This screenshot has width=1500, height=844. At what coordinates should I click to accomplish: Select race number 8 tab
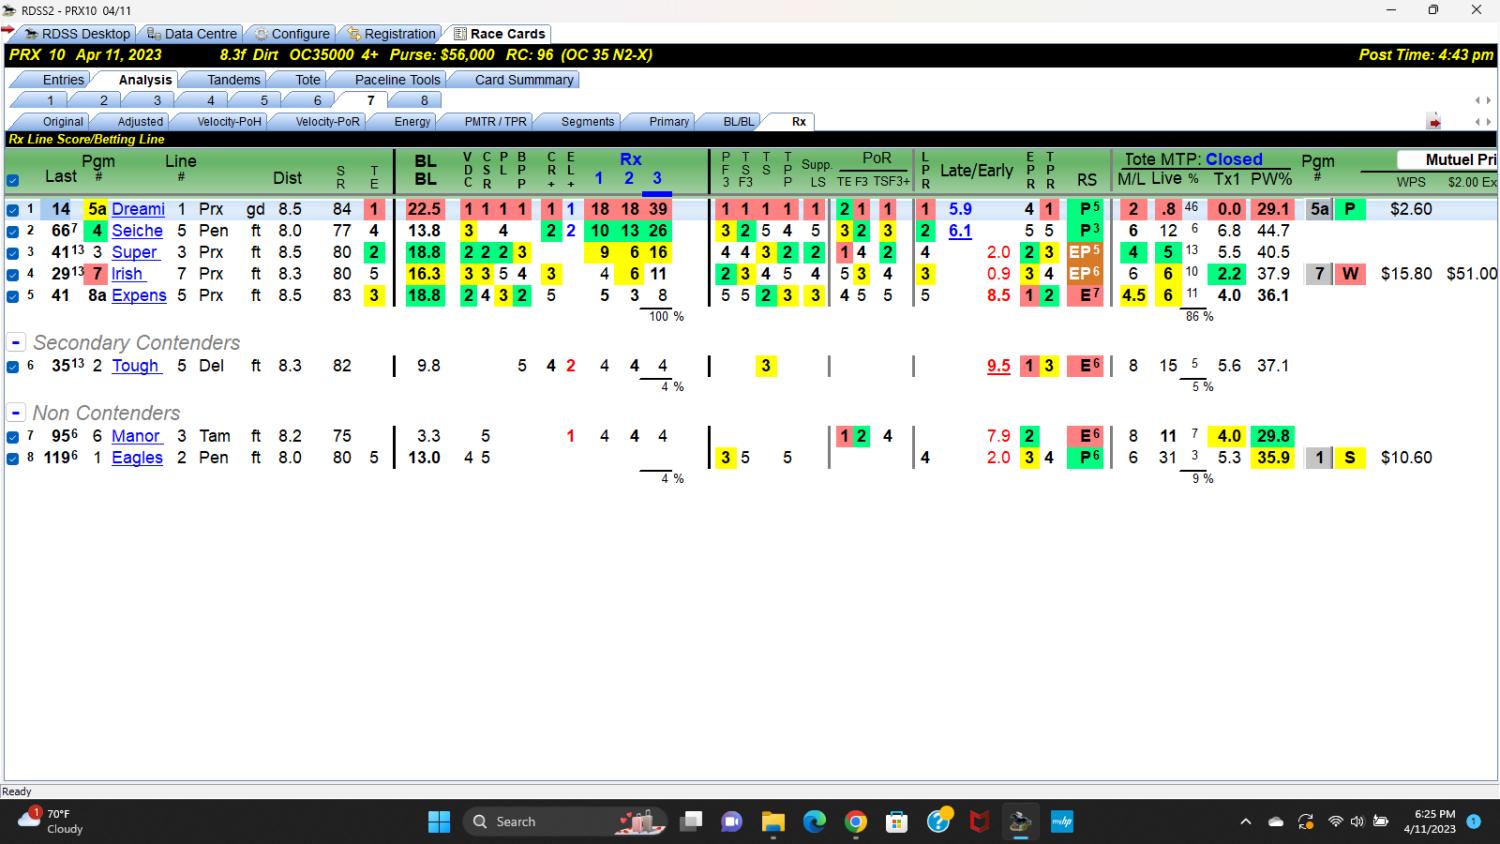tap(424, 100)
